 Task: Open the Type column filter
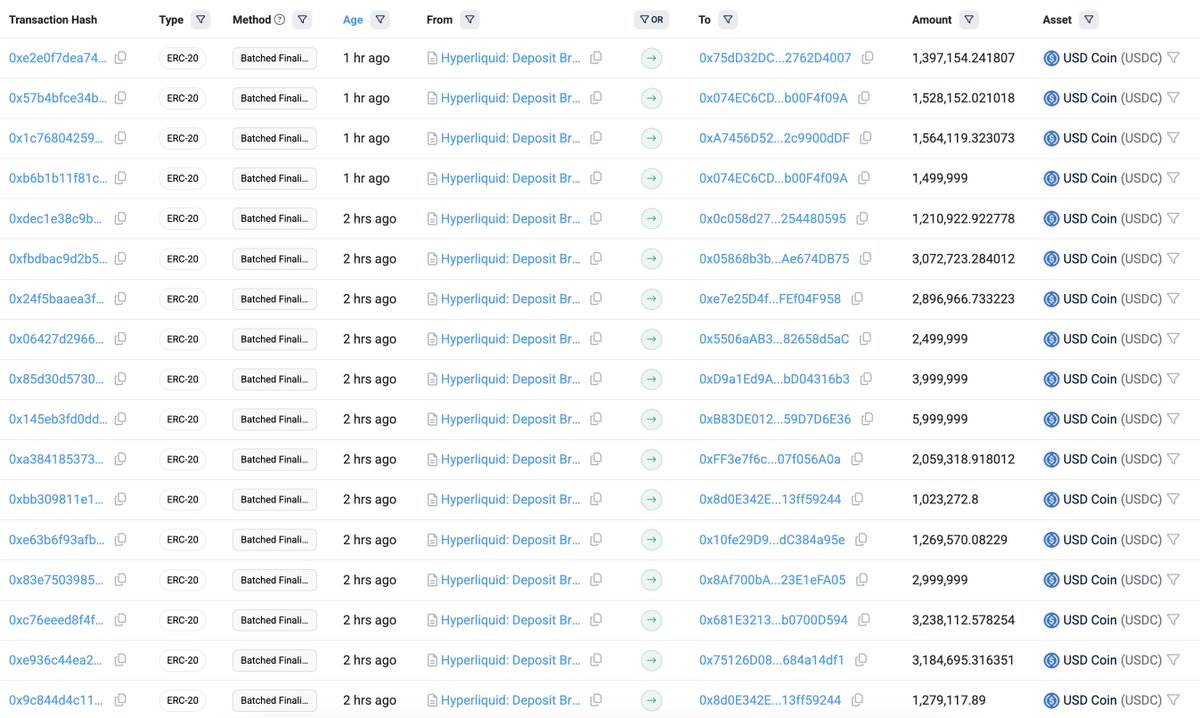coord(201,19)
